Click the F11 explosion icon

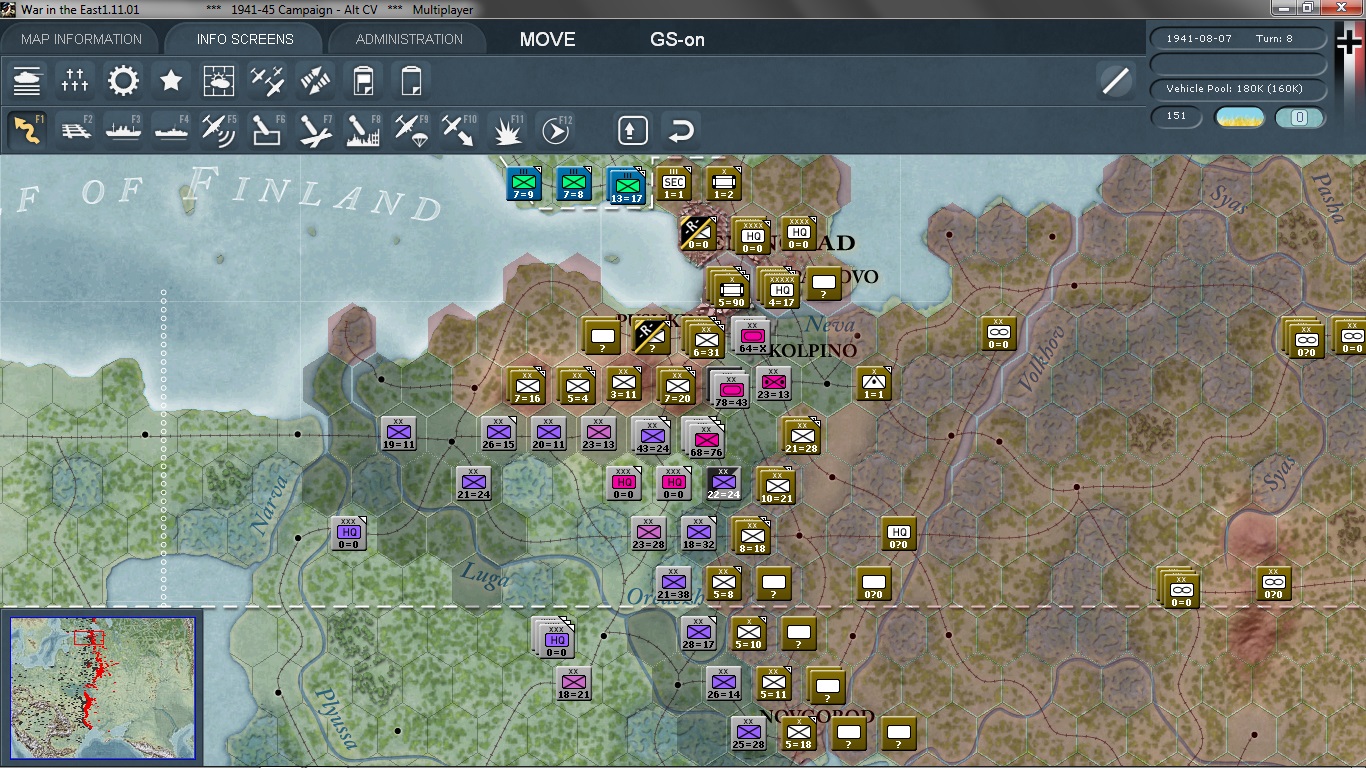[x=507, y=130]
